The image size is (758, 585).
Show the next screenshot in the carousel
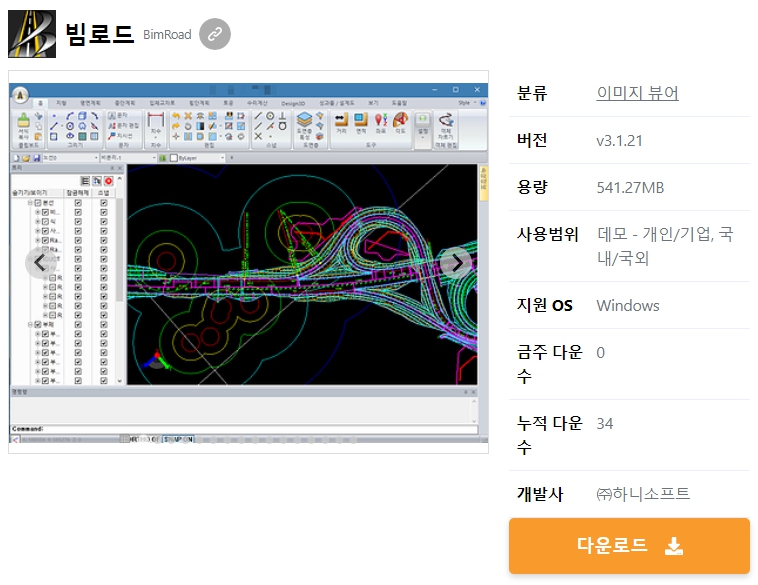tap(456, 263)
